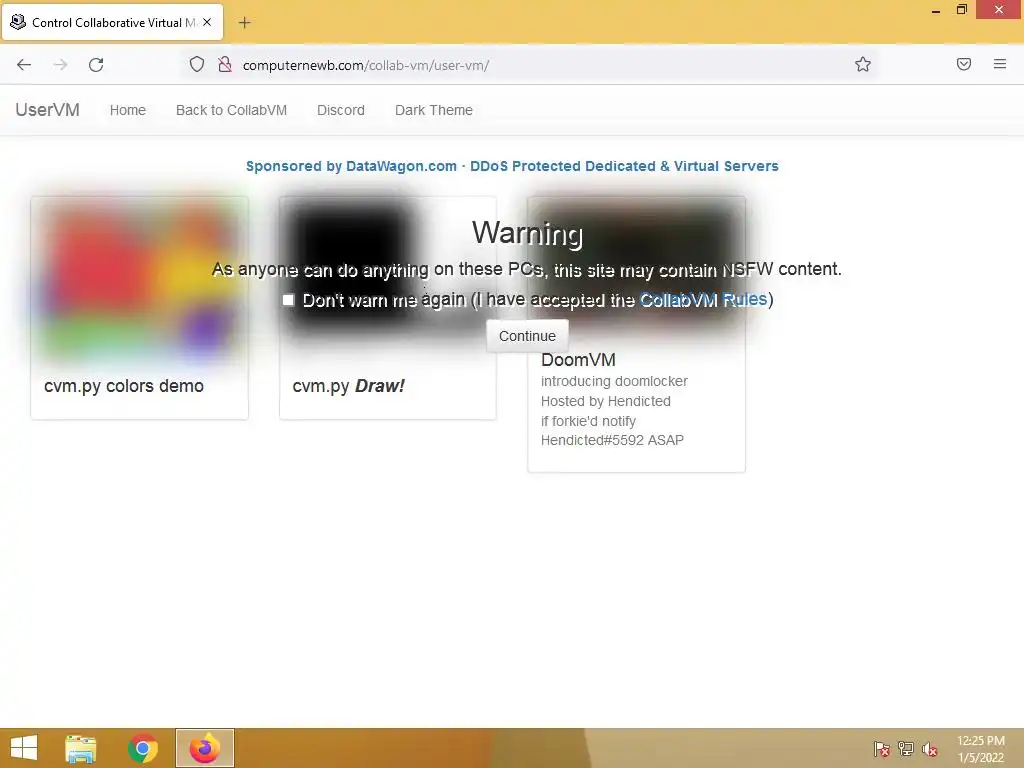
Task: Click Back to CollabVM link
Action: coord(231,110)
